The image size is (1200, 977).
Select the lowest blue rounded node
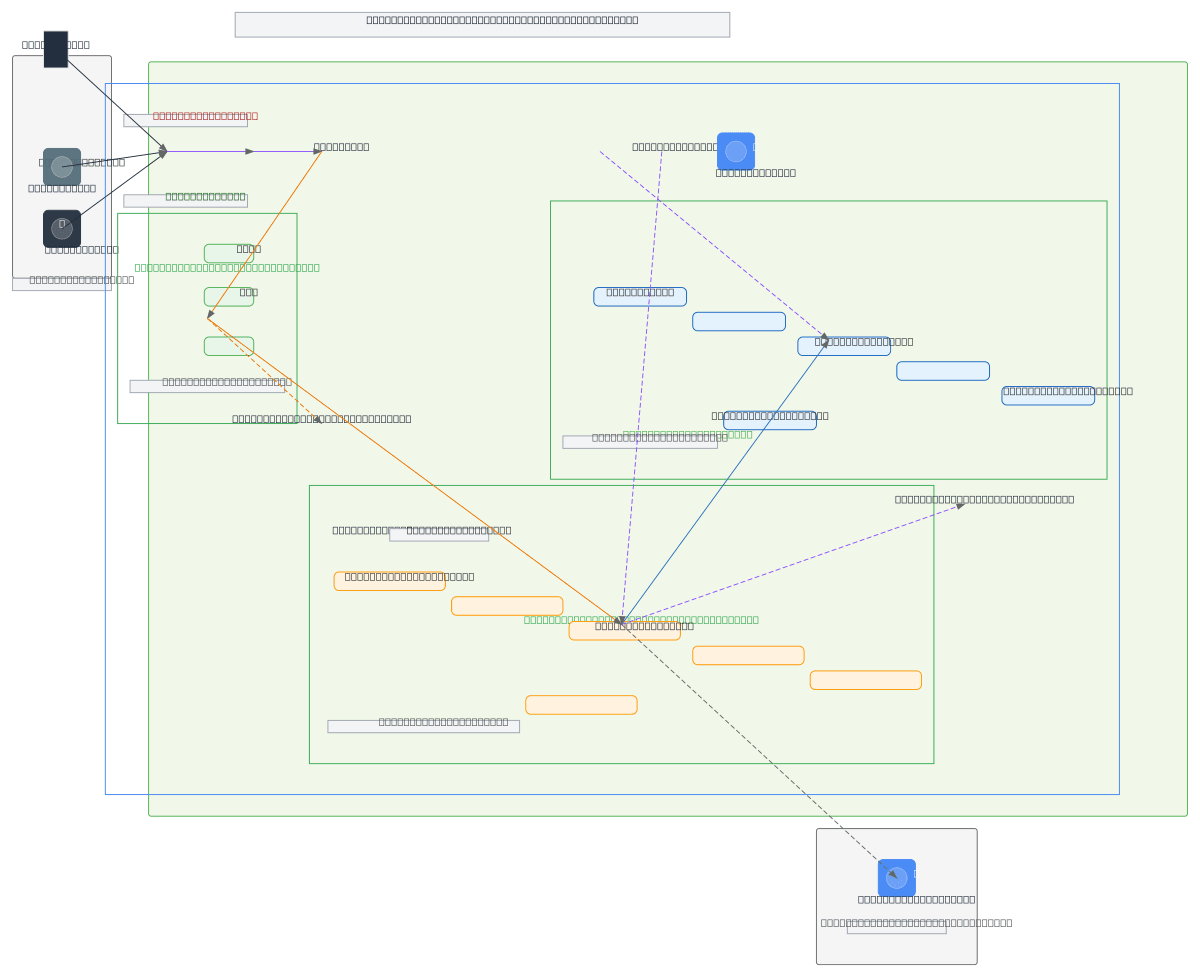[x=770, y=420]
